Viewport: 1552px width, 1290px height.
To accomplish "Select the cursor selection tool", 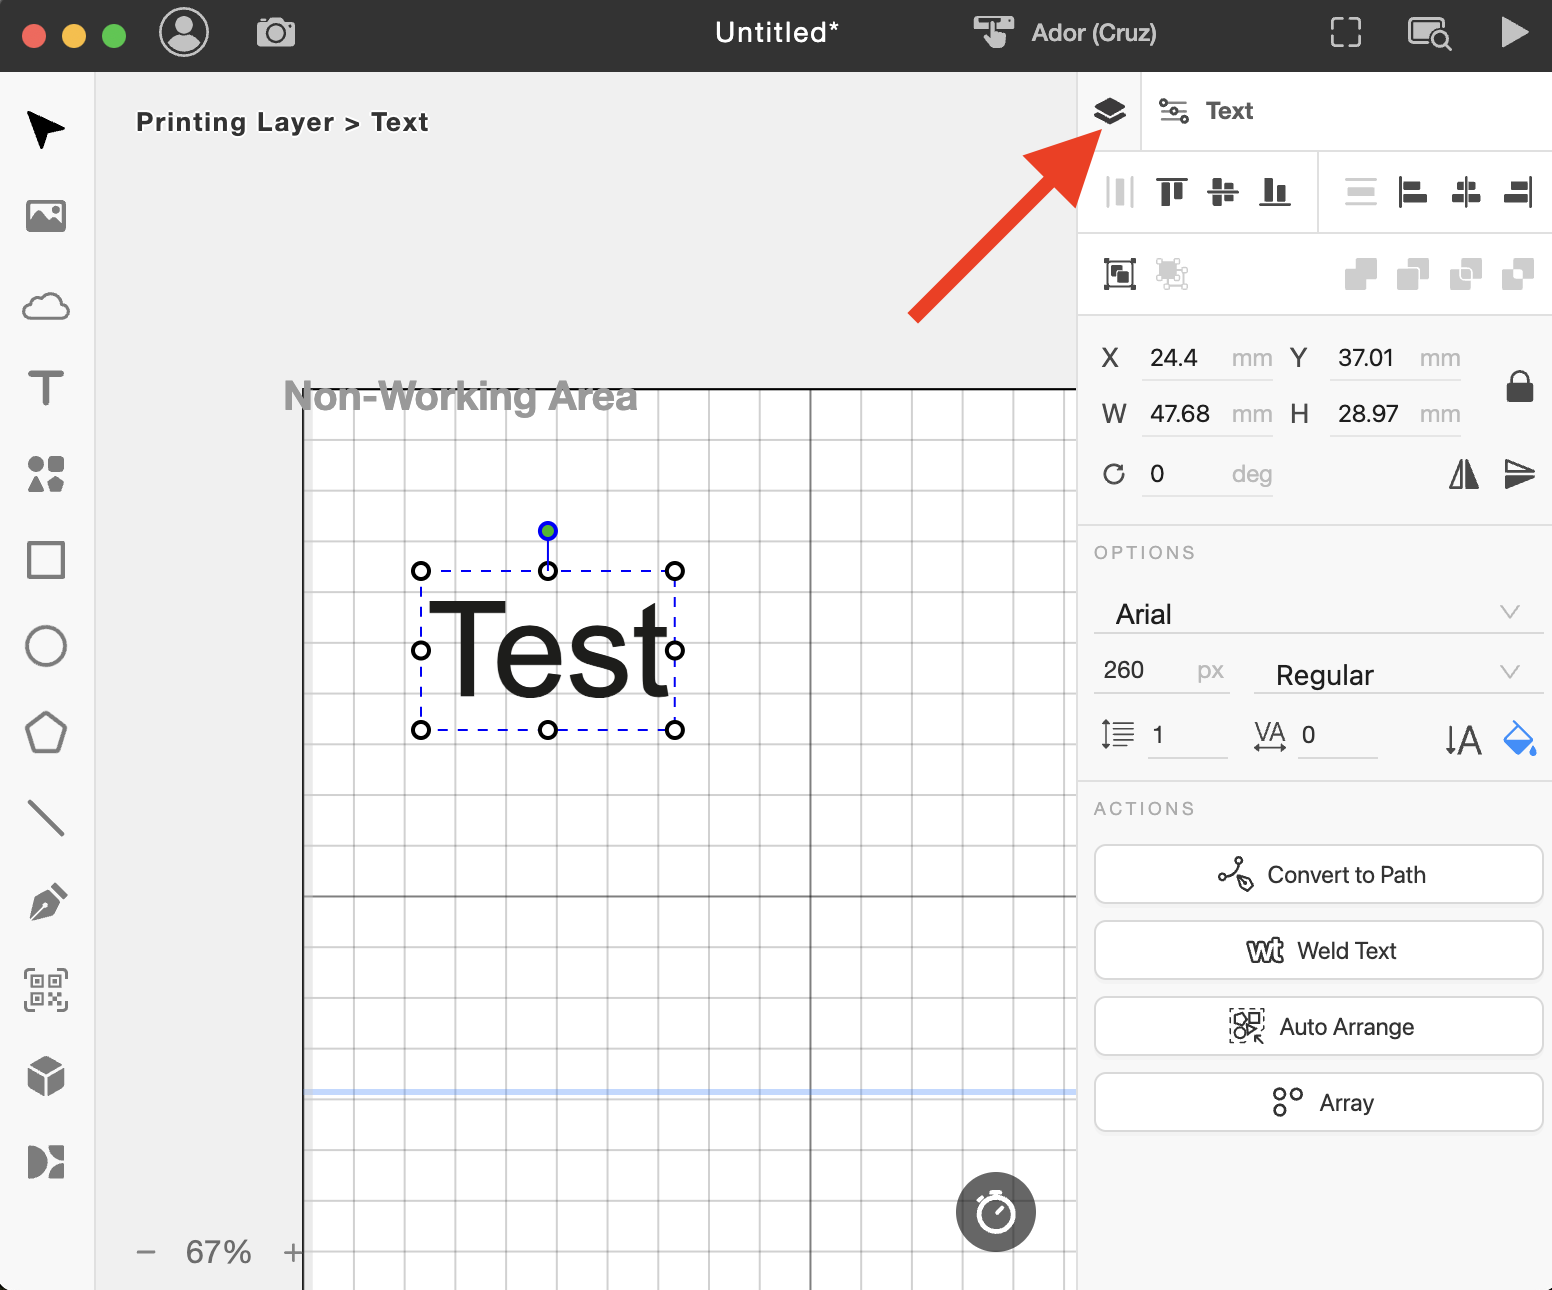I will (46, 130).
